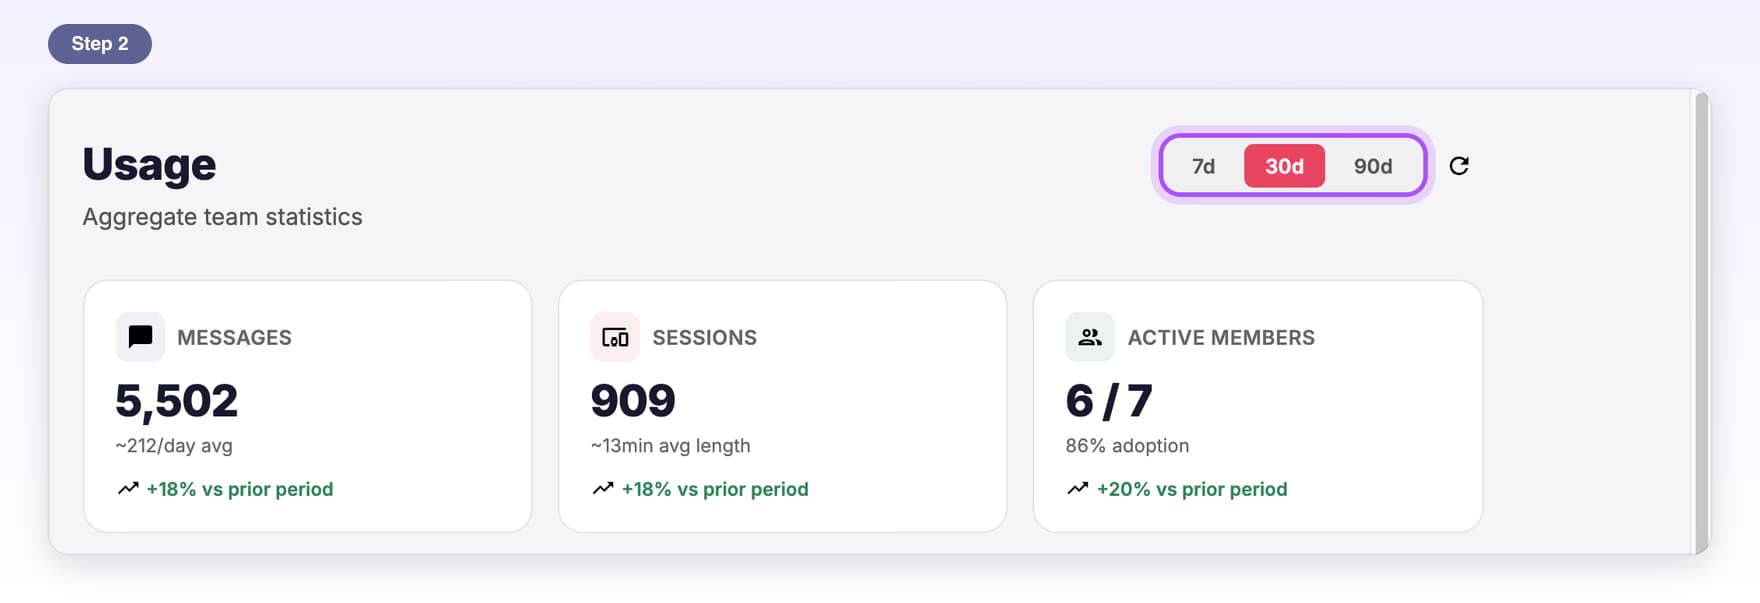Screen dimensions: 1760x603
Task: Switch to the 90d time range
Action: [1373, 166]
